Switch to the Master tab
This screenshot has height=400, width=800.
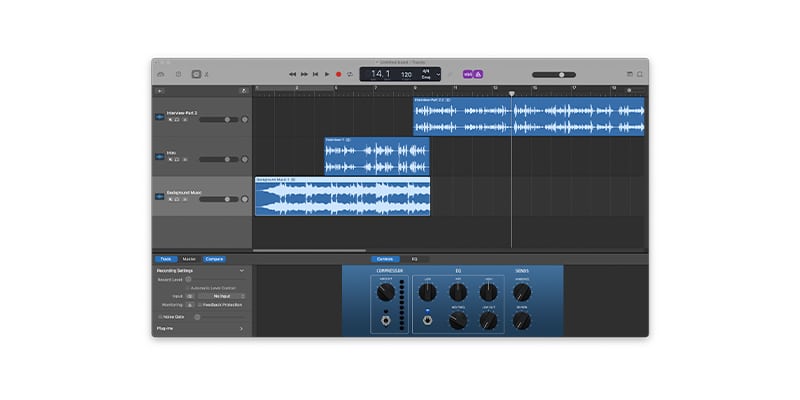click(189, 259)
